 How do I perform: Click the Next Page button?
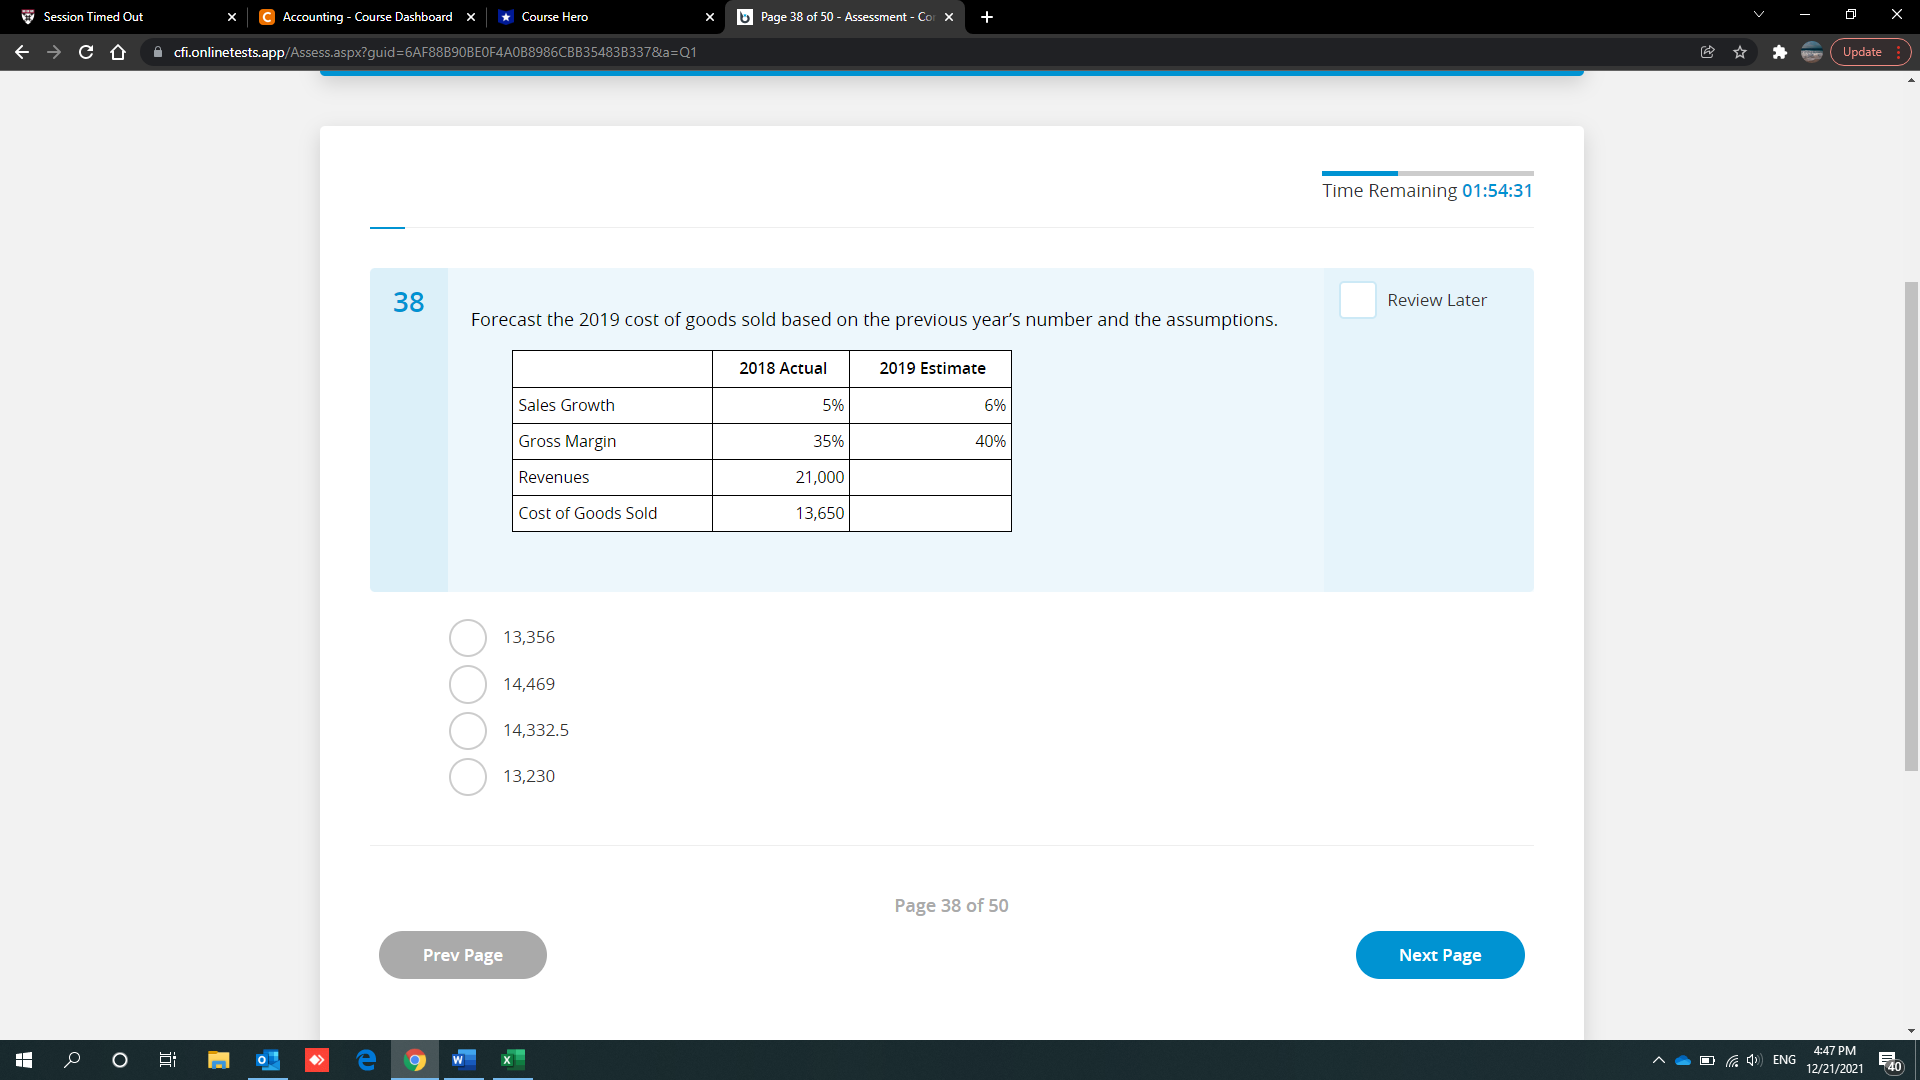pyautogui.click(x=1440, y=955)
